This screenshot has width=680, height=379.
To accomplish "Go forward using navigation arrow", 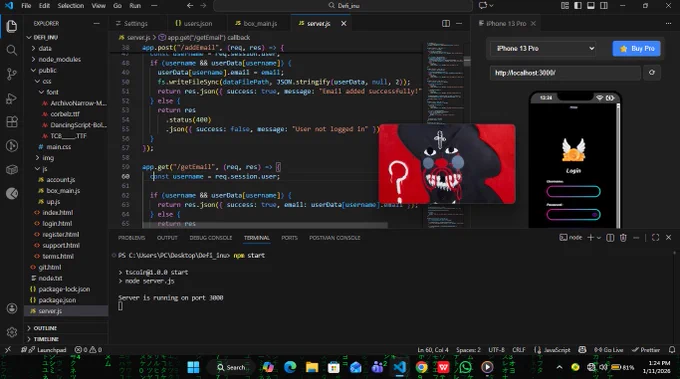I will coord(203,6).
